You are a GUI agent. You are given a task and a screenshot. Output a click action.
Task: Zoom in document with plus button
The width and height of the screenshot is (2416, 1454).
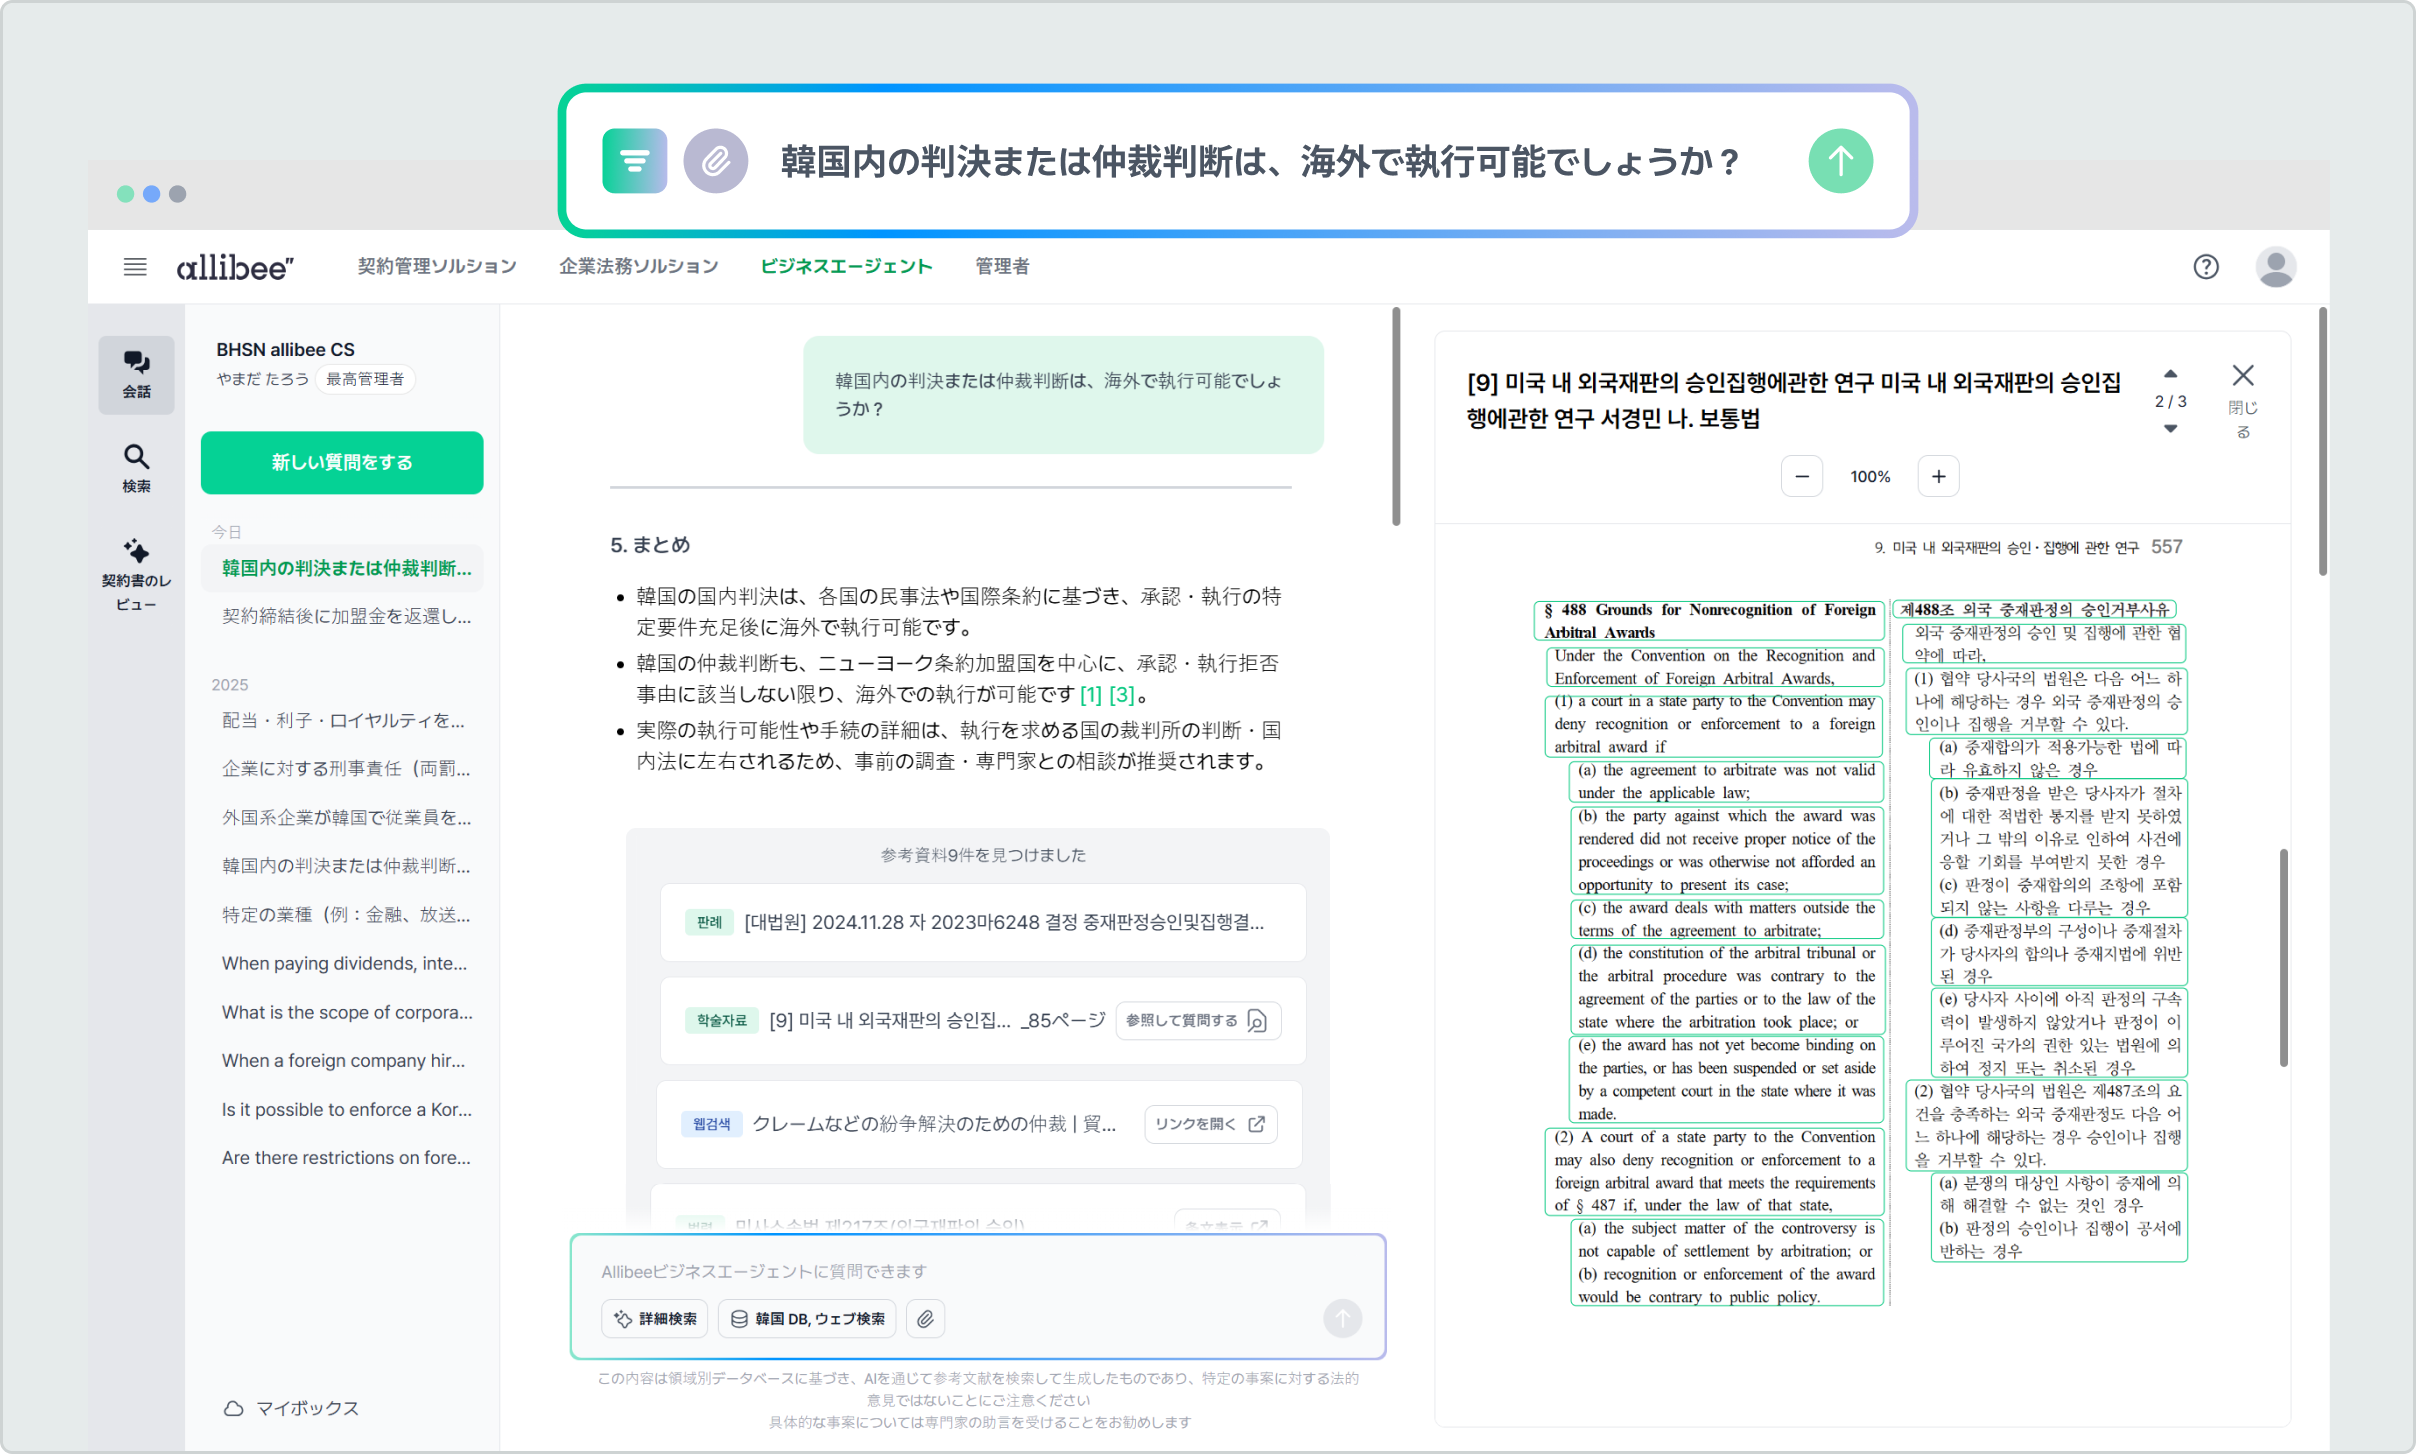click(1938, 477)
